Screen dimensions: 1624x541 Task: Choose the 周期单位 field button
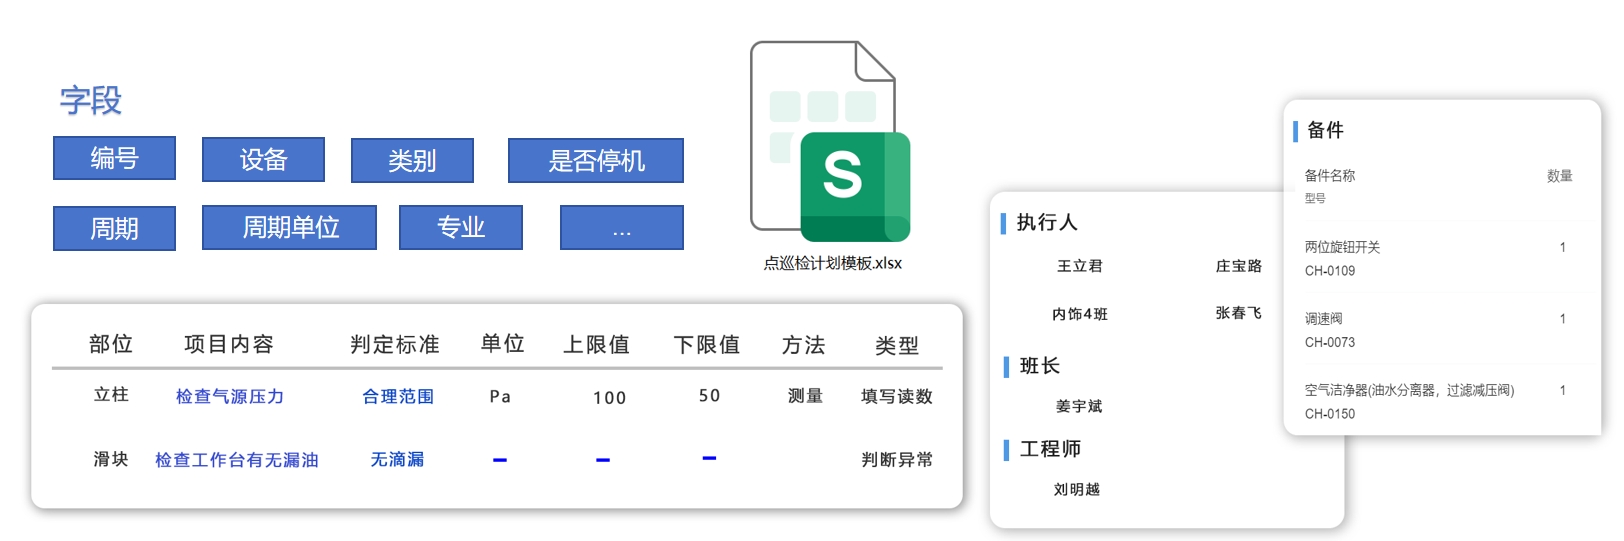tap(290, 228)
